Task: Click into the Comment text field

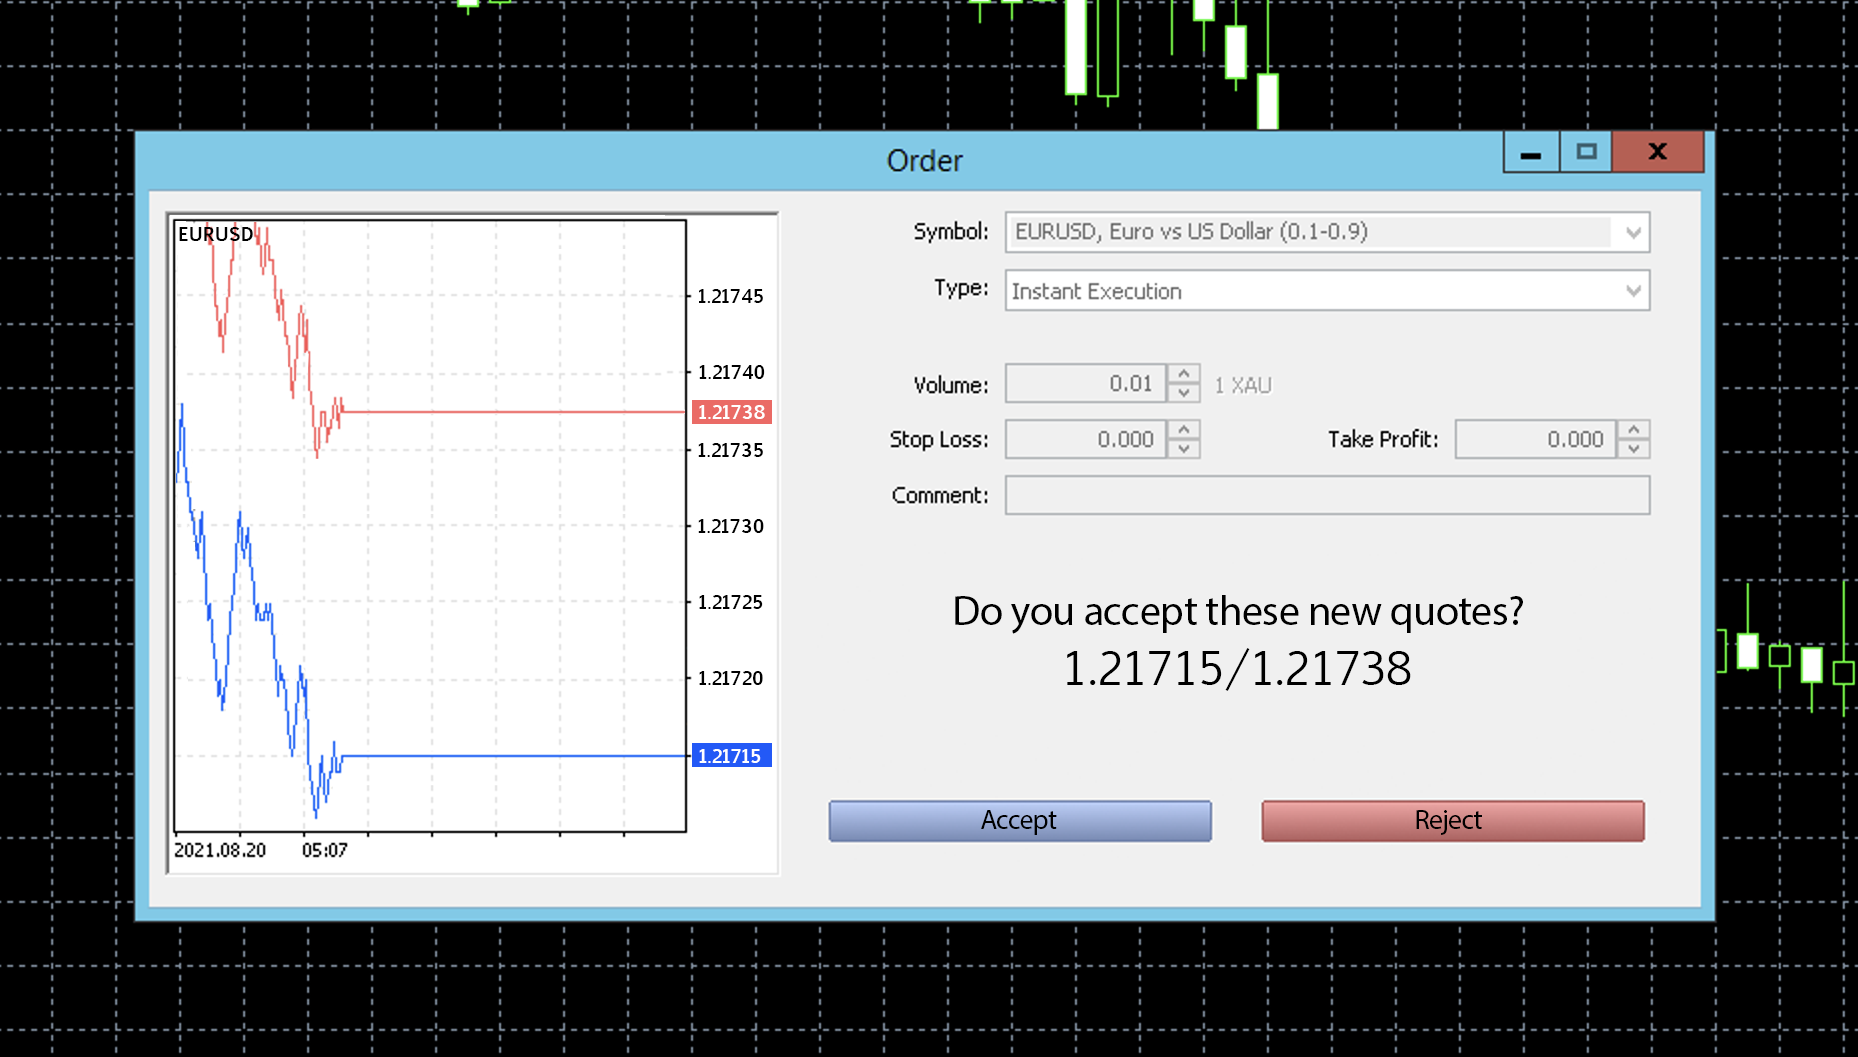Action: coord(1327,495)
